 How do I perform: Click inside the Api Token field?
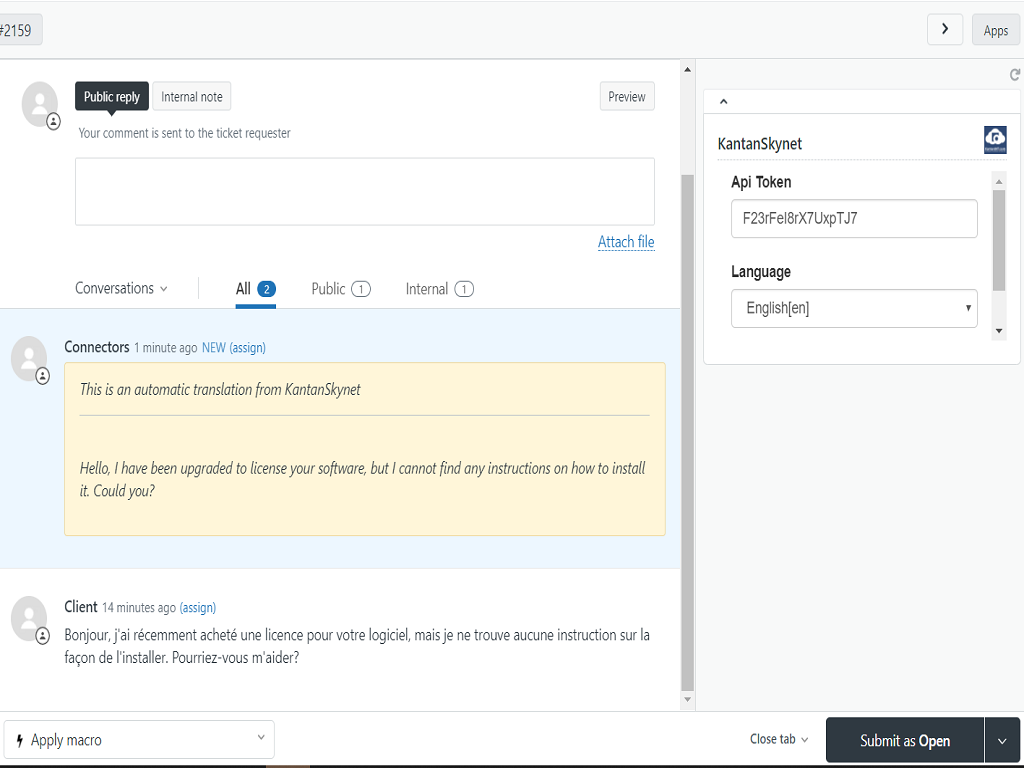click(854, 218)
